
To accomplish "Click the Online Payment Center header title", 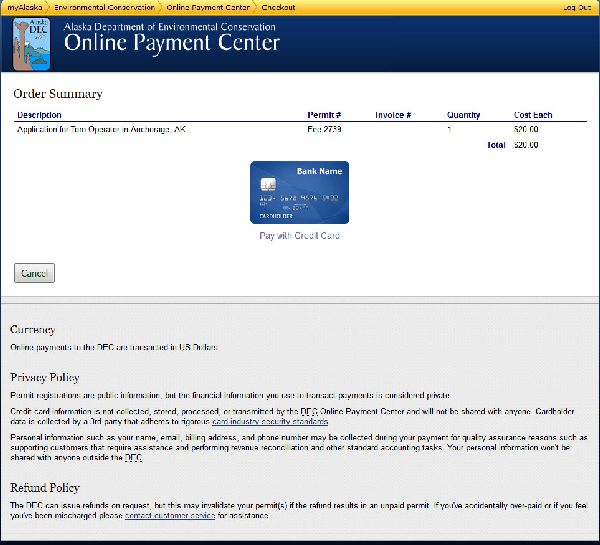I will (171, 43).
